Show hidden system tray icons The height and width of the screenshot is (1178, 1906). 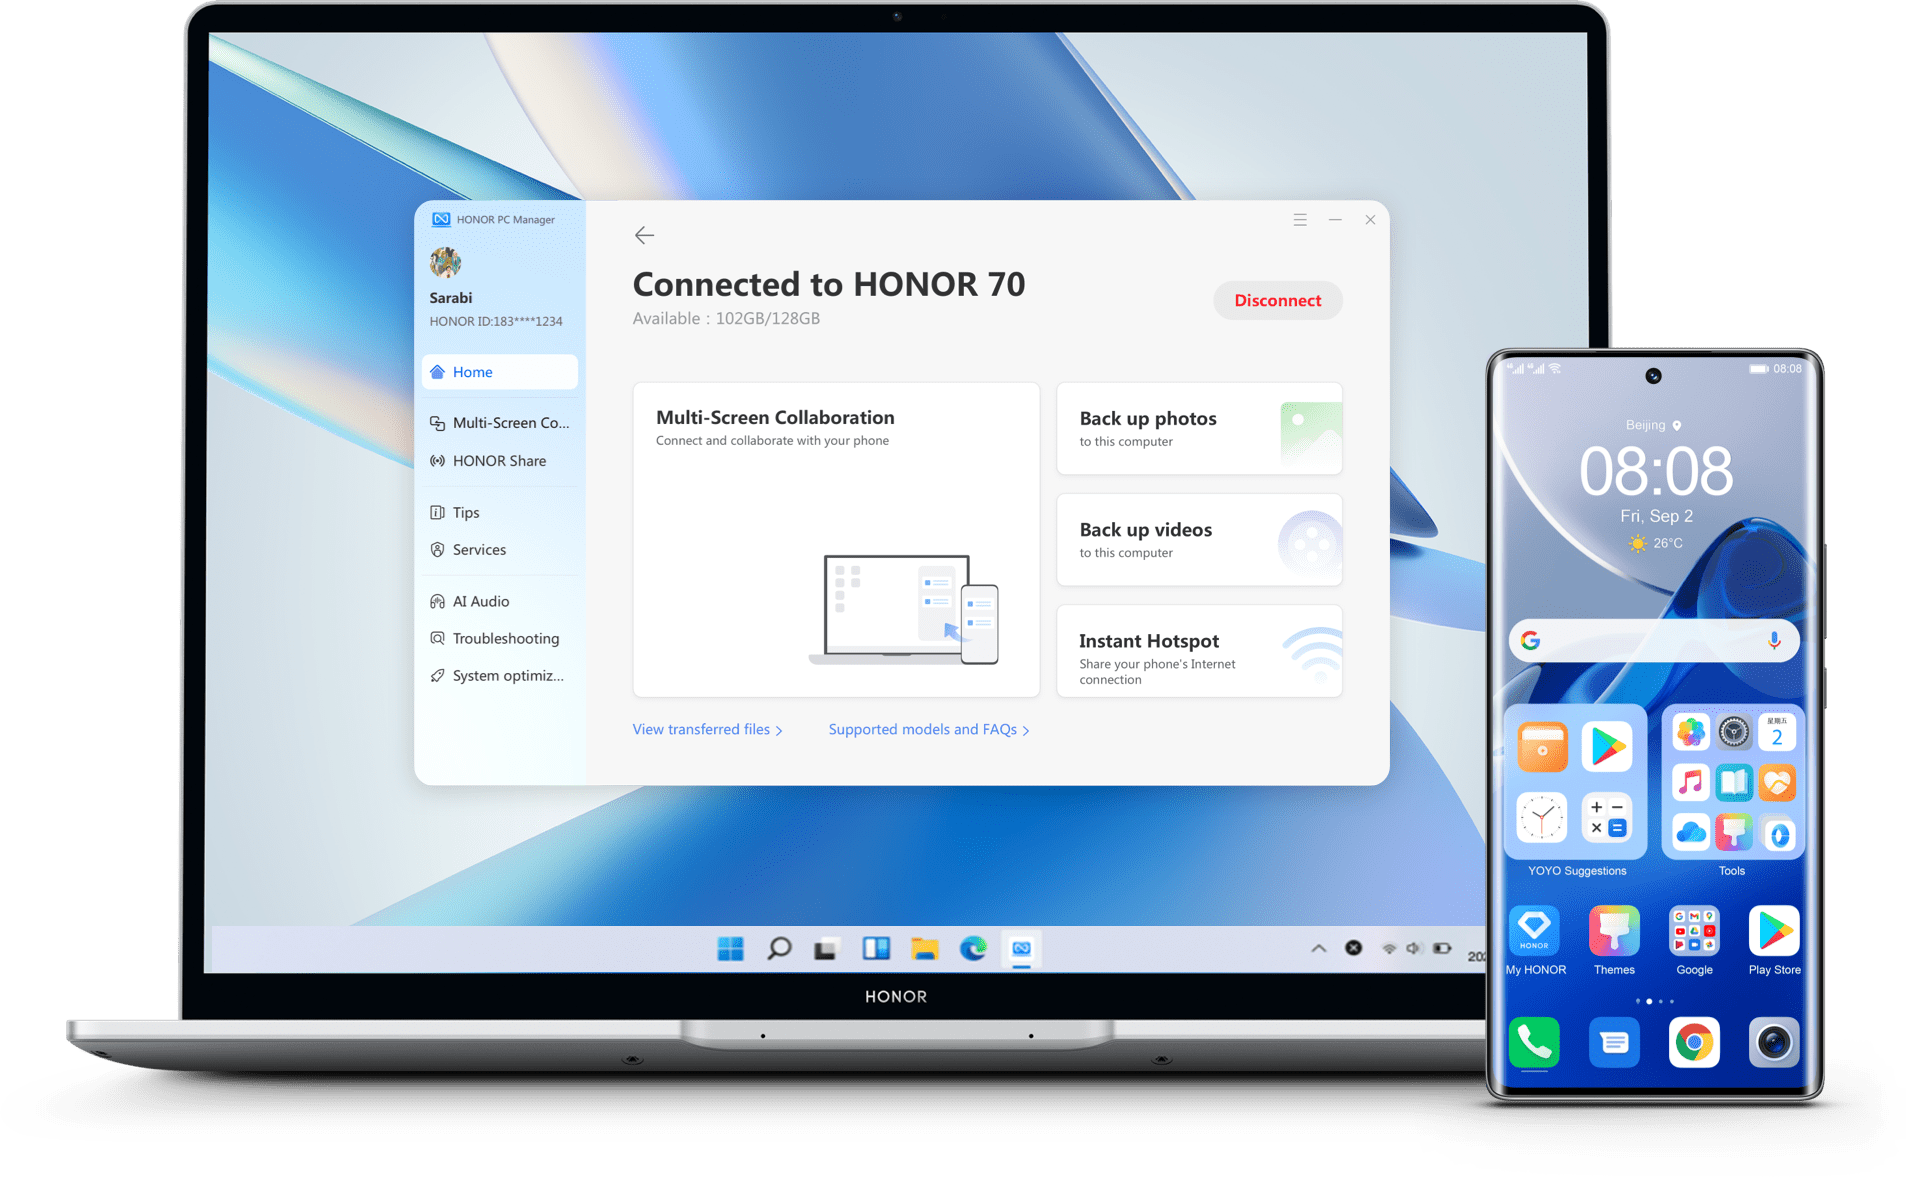(1318, 948)
